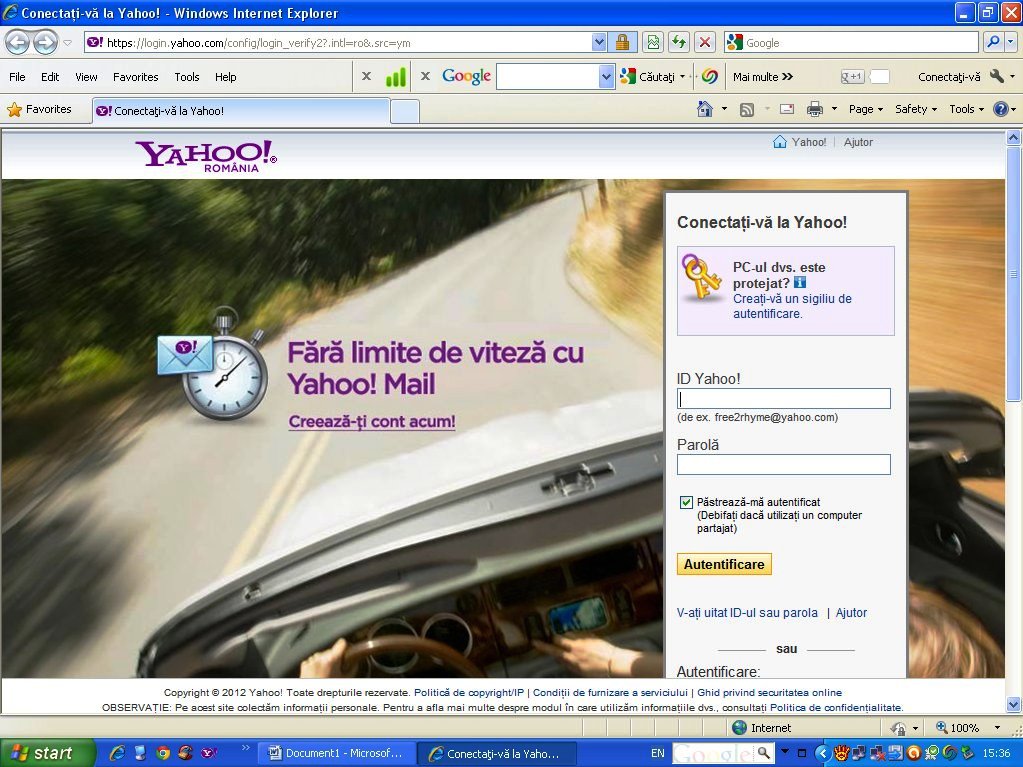1023x767 pixels.
Task: Click the Favorites star icon
Action: (x=14, y=110)
